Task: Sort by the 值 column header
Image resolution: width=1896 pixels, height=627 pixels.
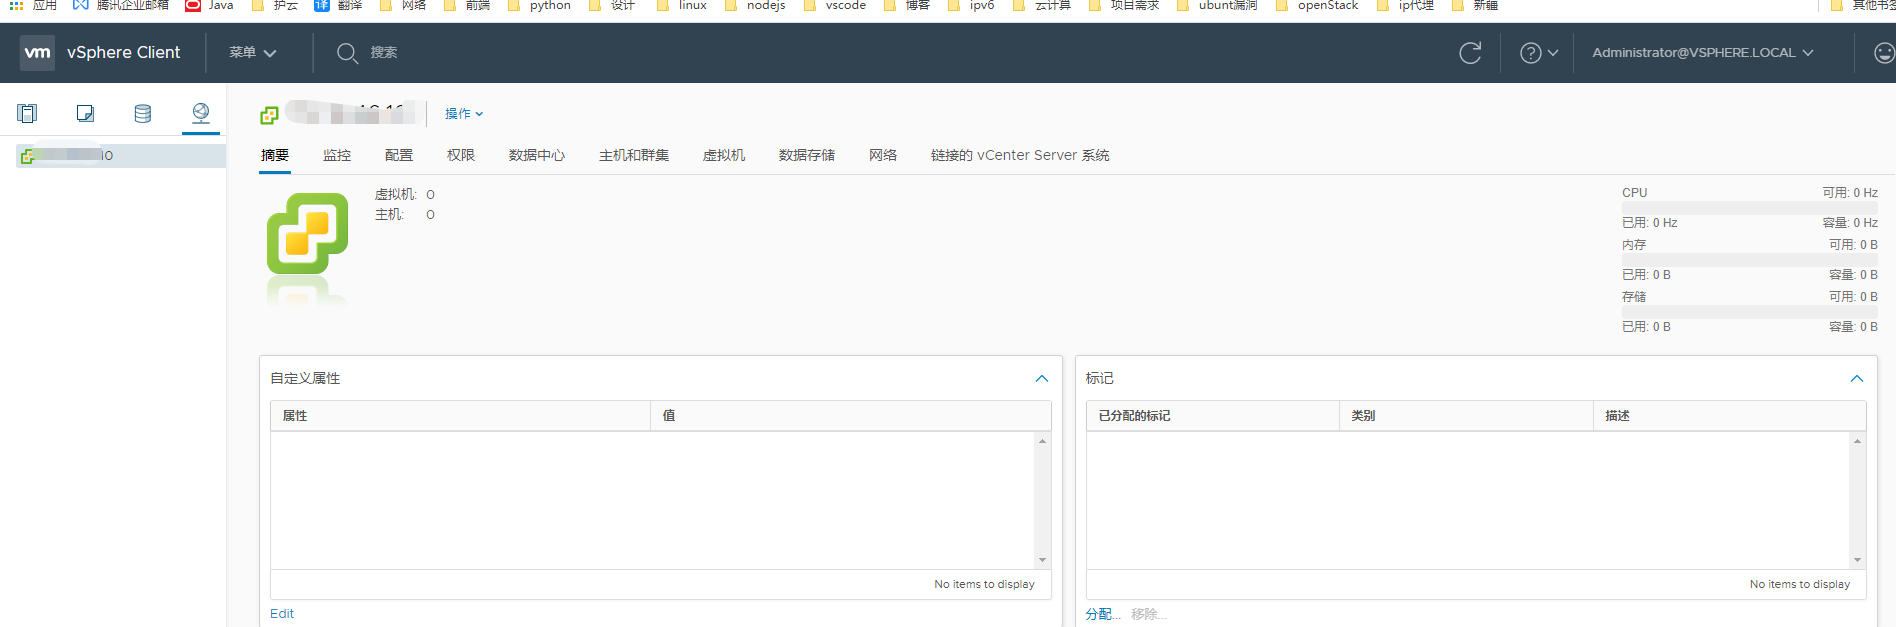Action: coord(851,416)
